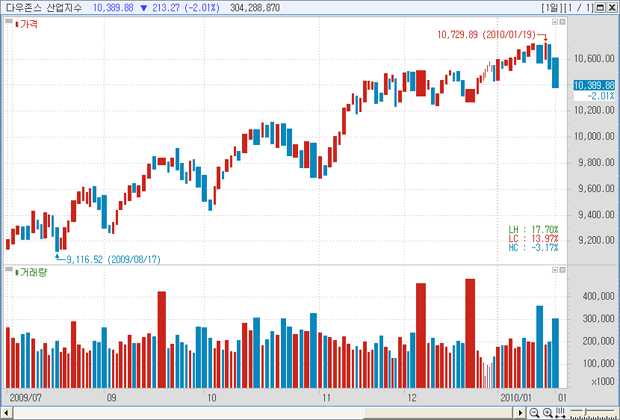Click the price pane handle next to 가격
Image resolution: width=620 pixels, height=420 pixels.
(x=9, y=23)
